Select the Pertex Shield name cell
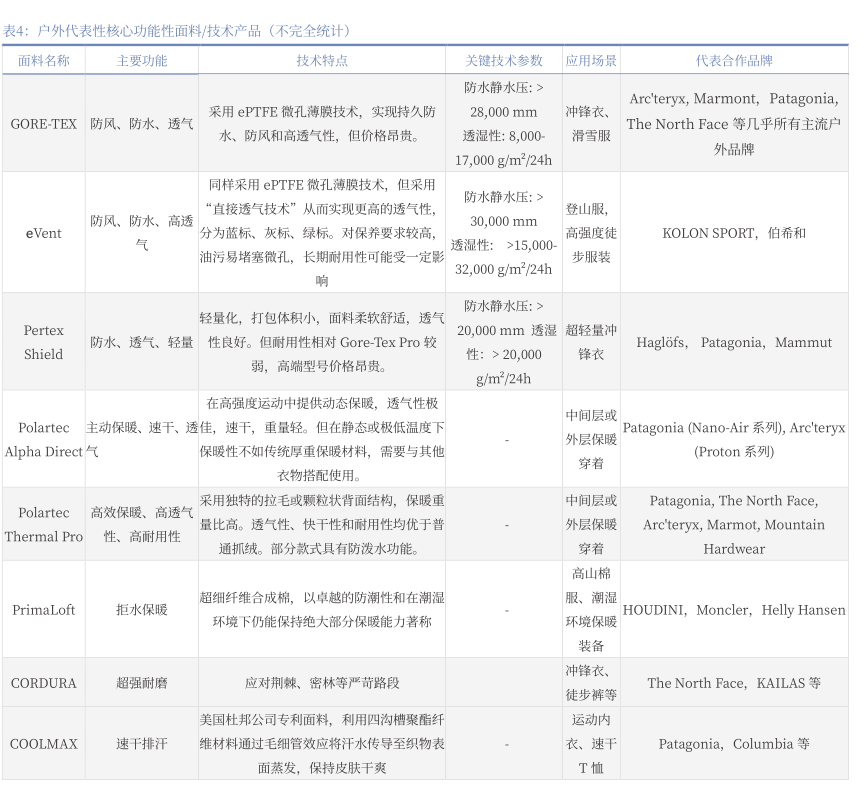The height and width of the screenshot is (806, 864). click(44, 342)
